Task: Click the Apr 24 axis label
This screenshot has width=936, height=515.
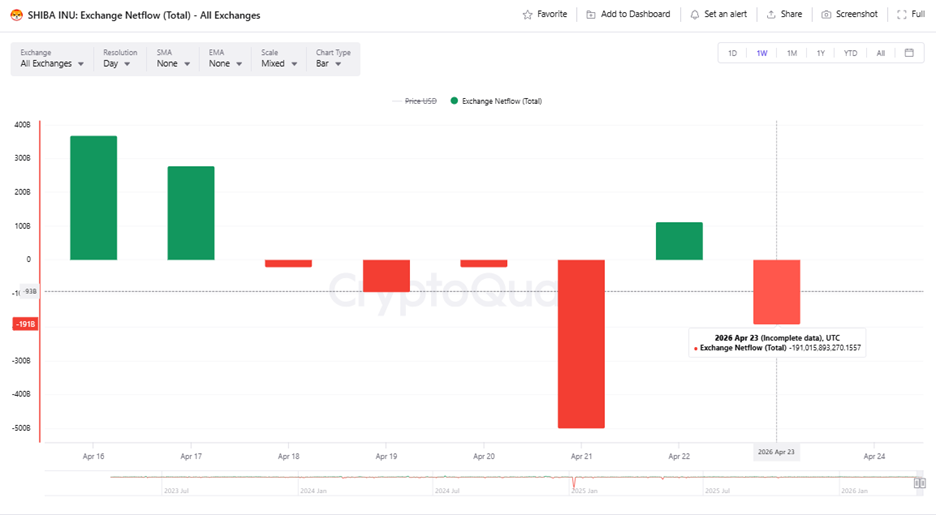Action: tap(875, 457)
